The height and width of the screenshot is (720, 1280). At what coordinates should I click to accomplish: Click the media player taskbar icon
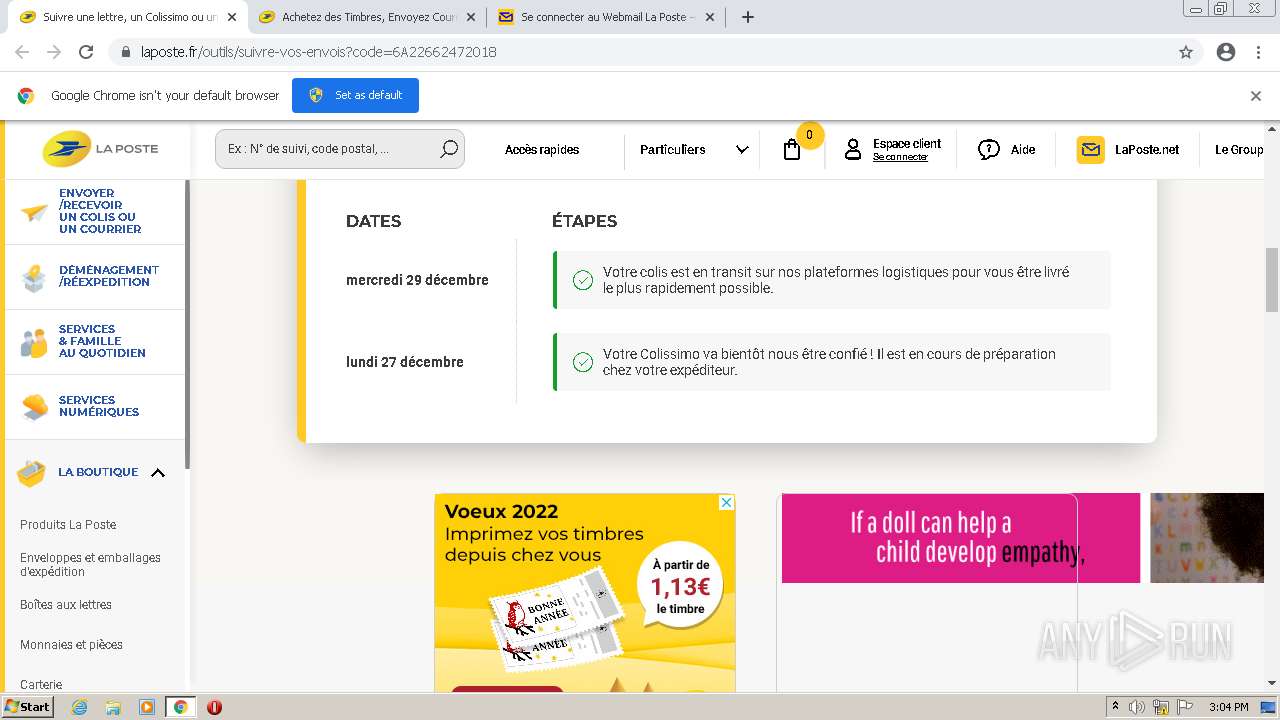pyautogui.click(x=147, y=707)
